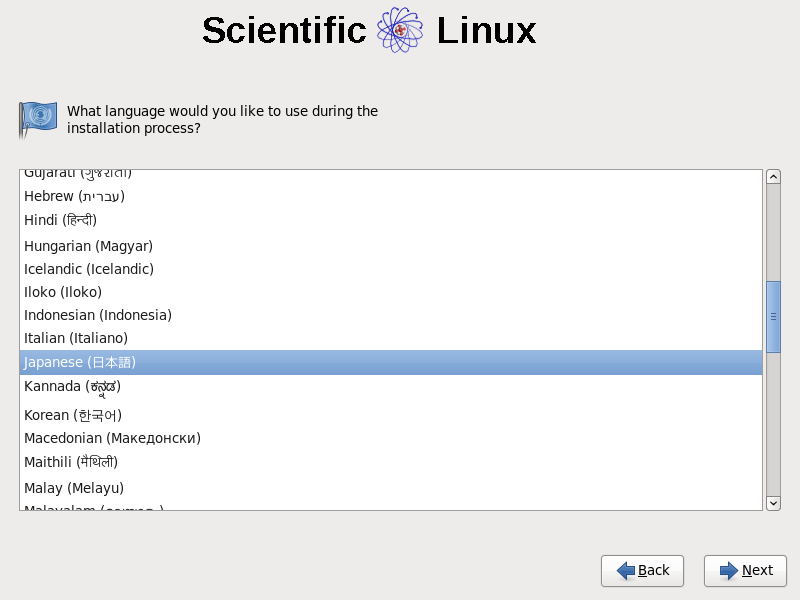
Task: Pick Icelandic in the list
Action: click(x=89, y=269)
